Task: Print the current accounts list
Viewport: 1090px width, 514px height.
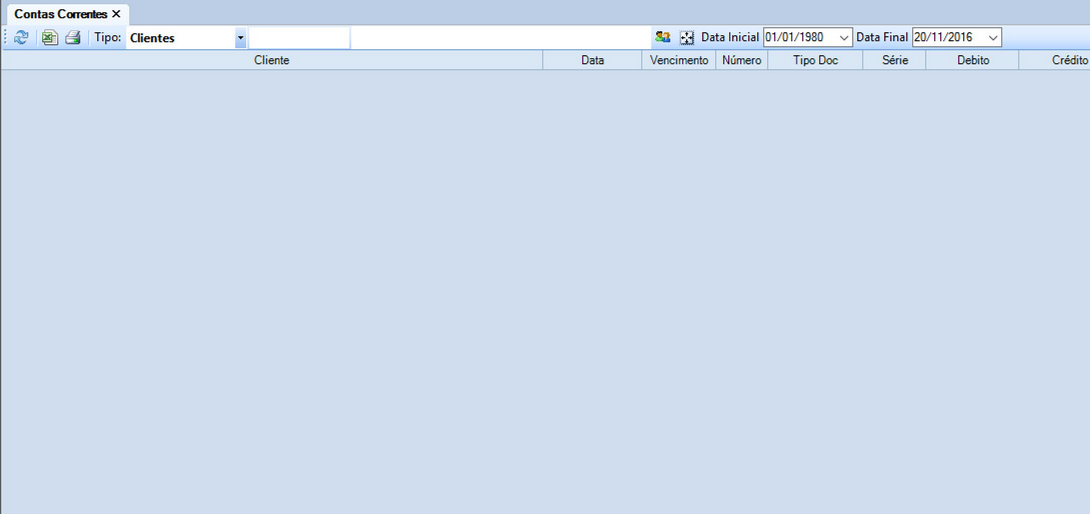Action: (x=73, y=38)
